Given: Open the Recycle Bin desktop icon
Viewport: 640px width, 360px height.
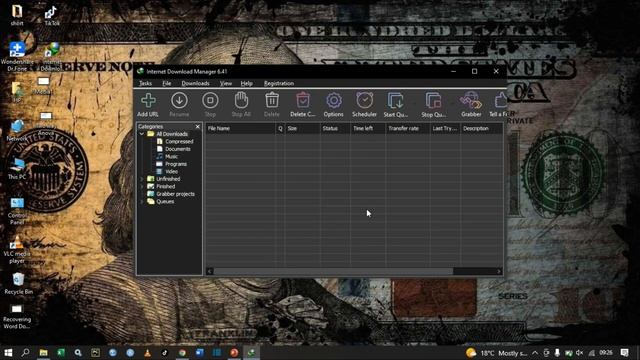Looking at the screenshot, I should (18, 284).
